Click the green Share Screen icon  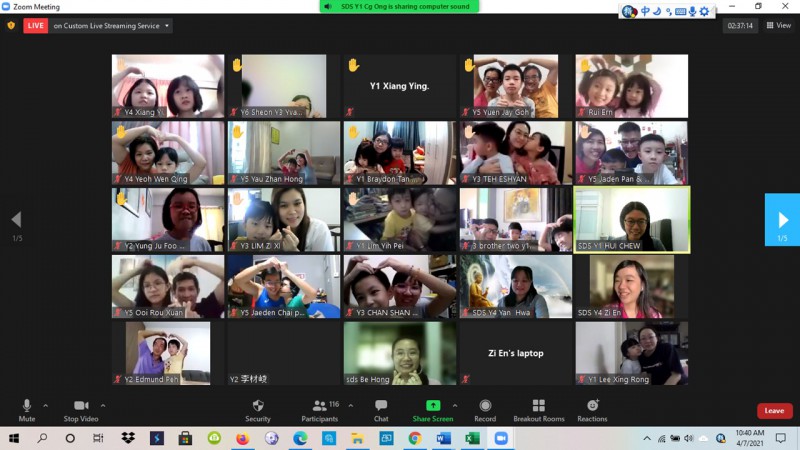(433, 406)
